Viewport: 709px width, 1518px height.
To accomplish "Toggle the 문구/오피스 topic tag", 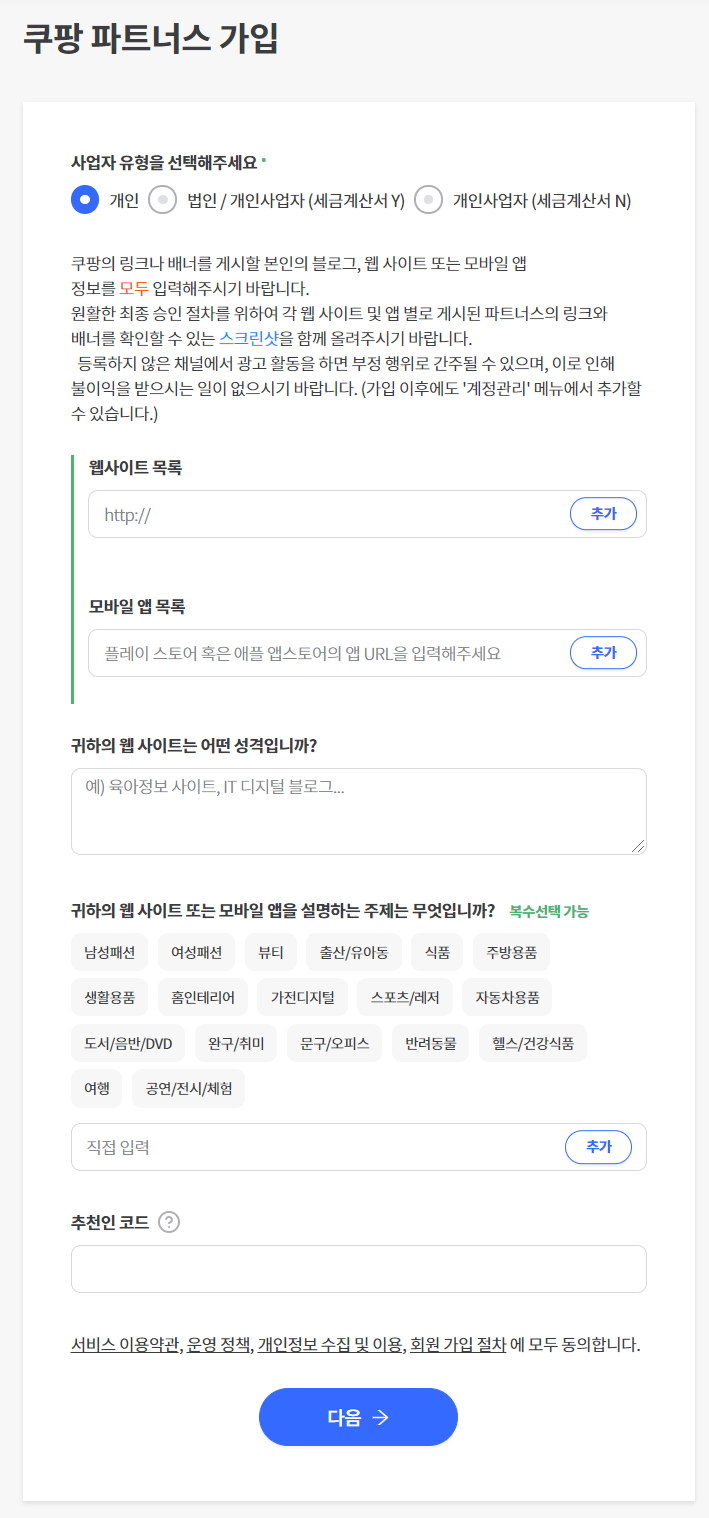I will (x=335, y=1044).
